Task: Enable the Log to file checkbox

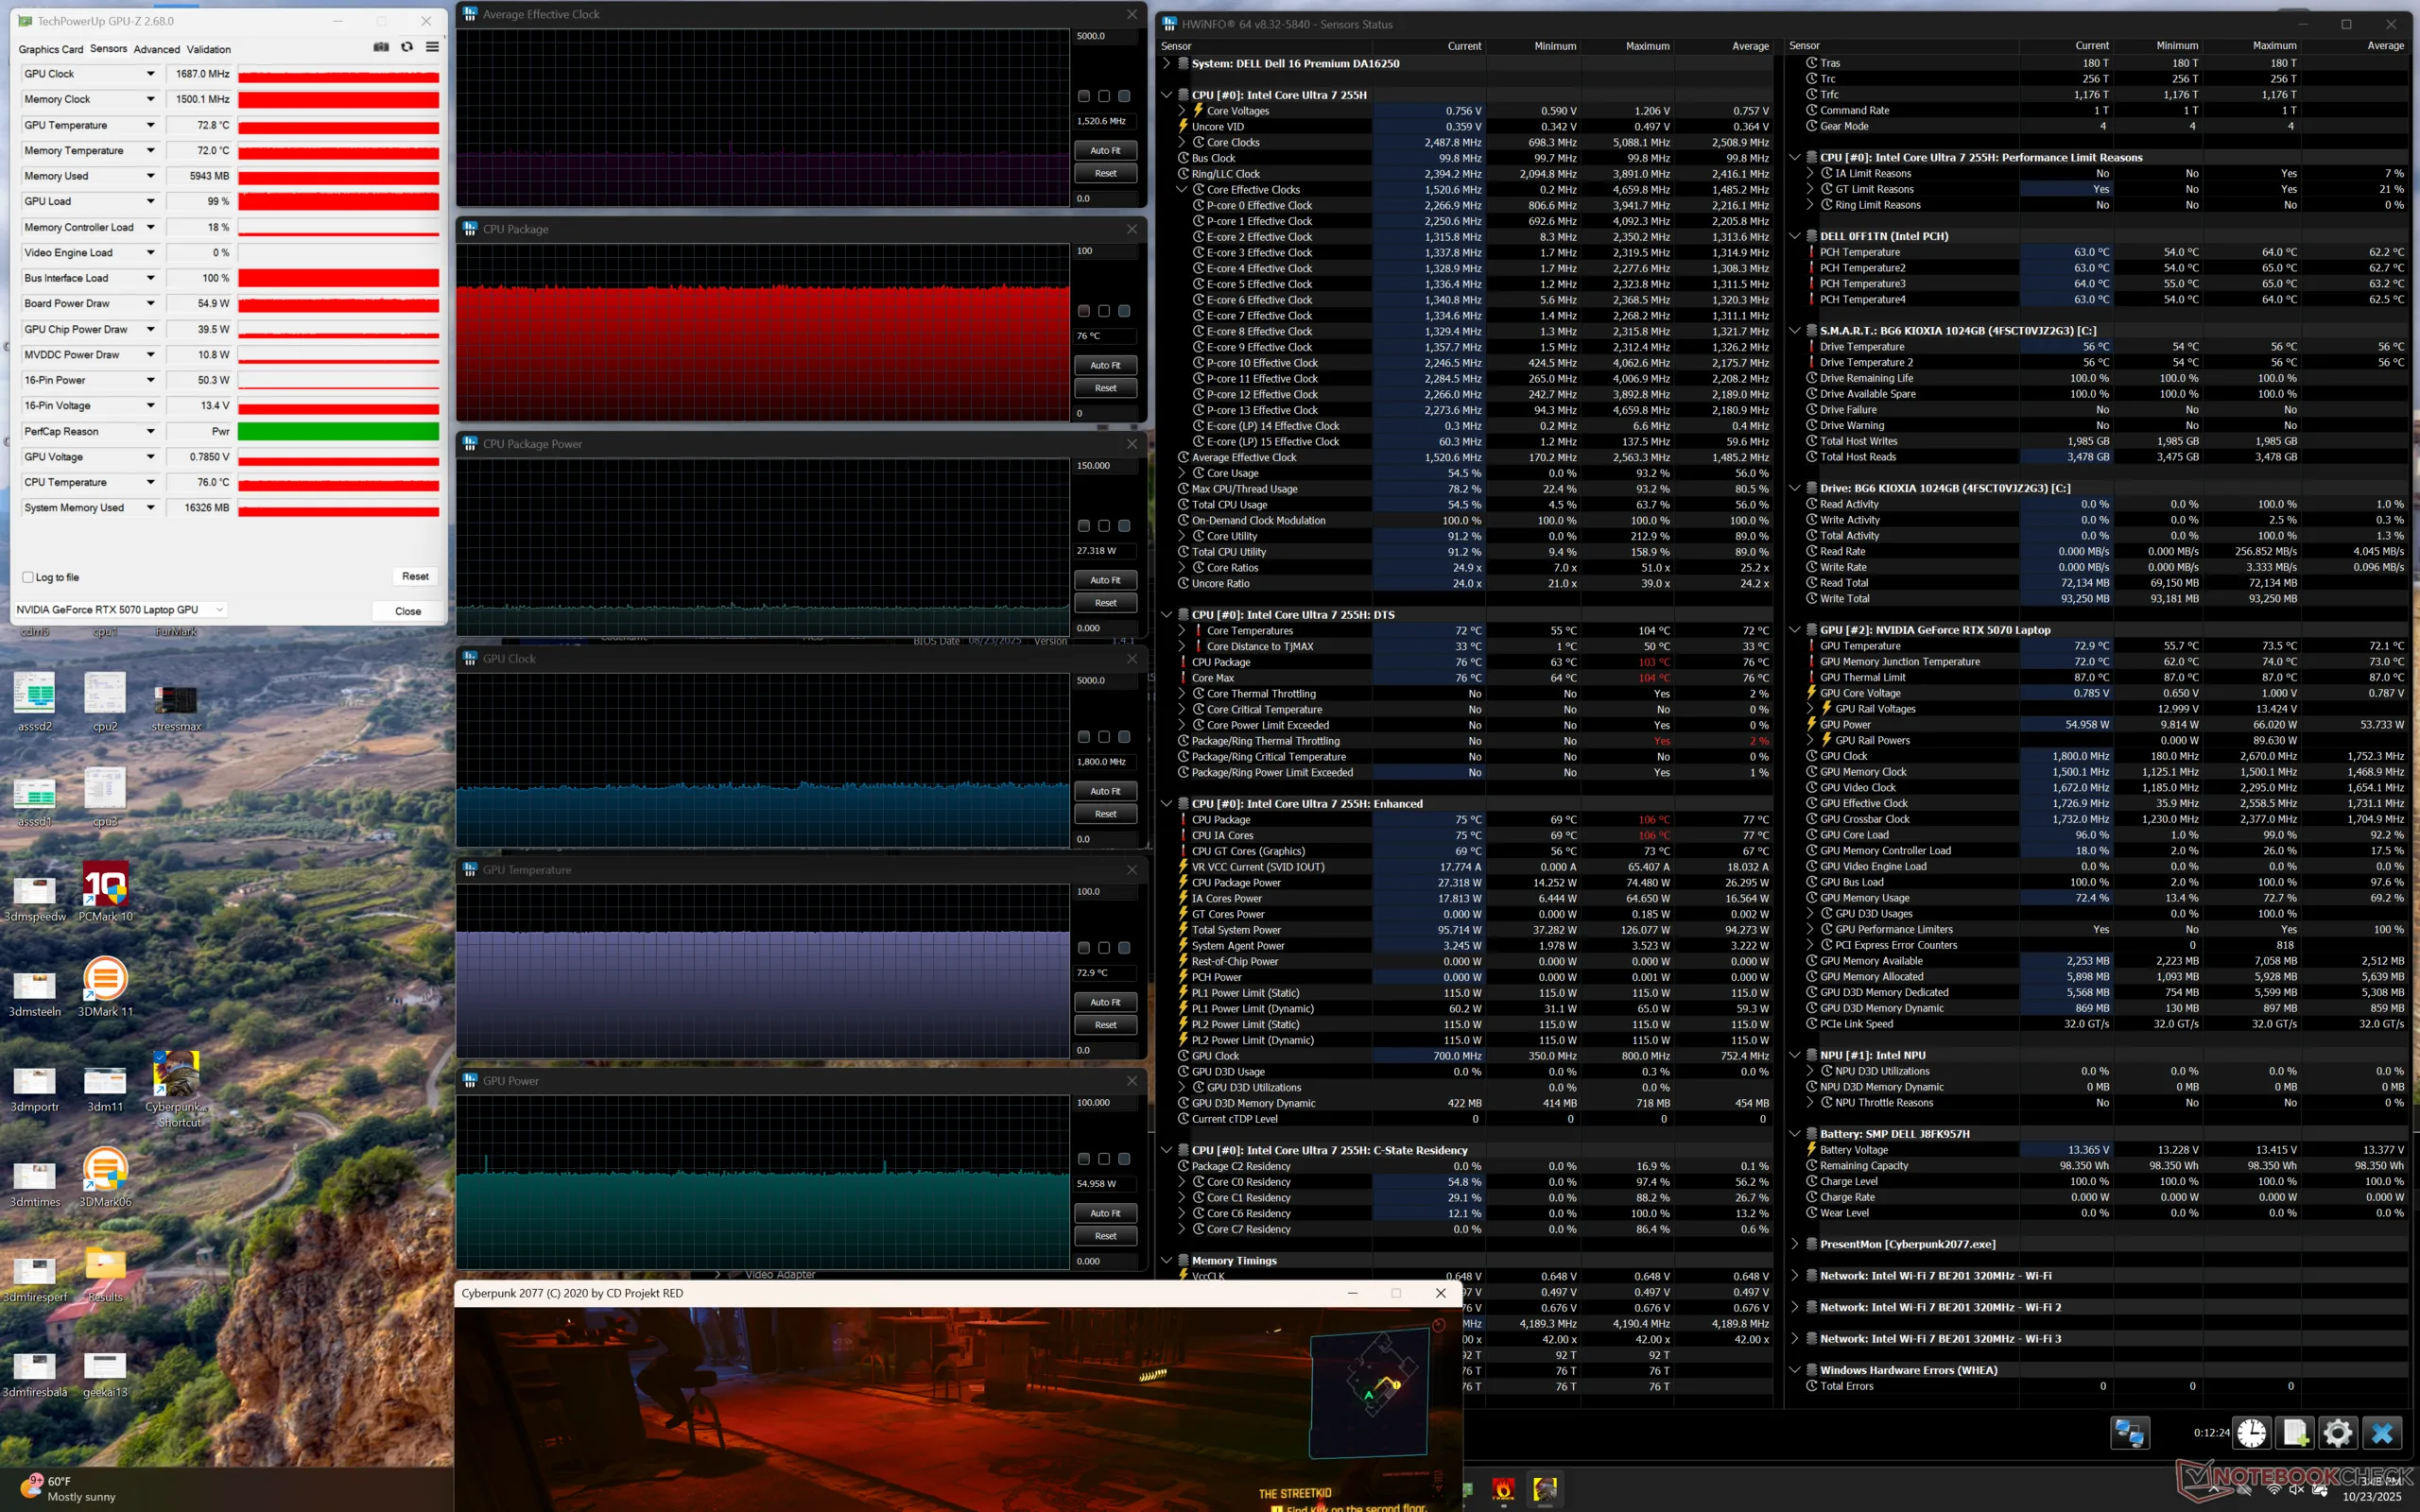Action: pos(28,577)
